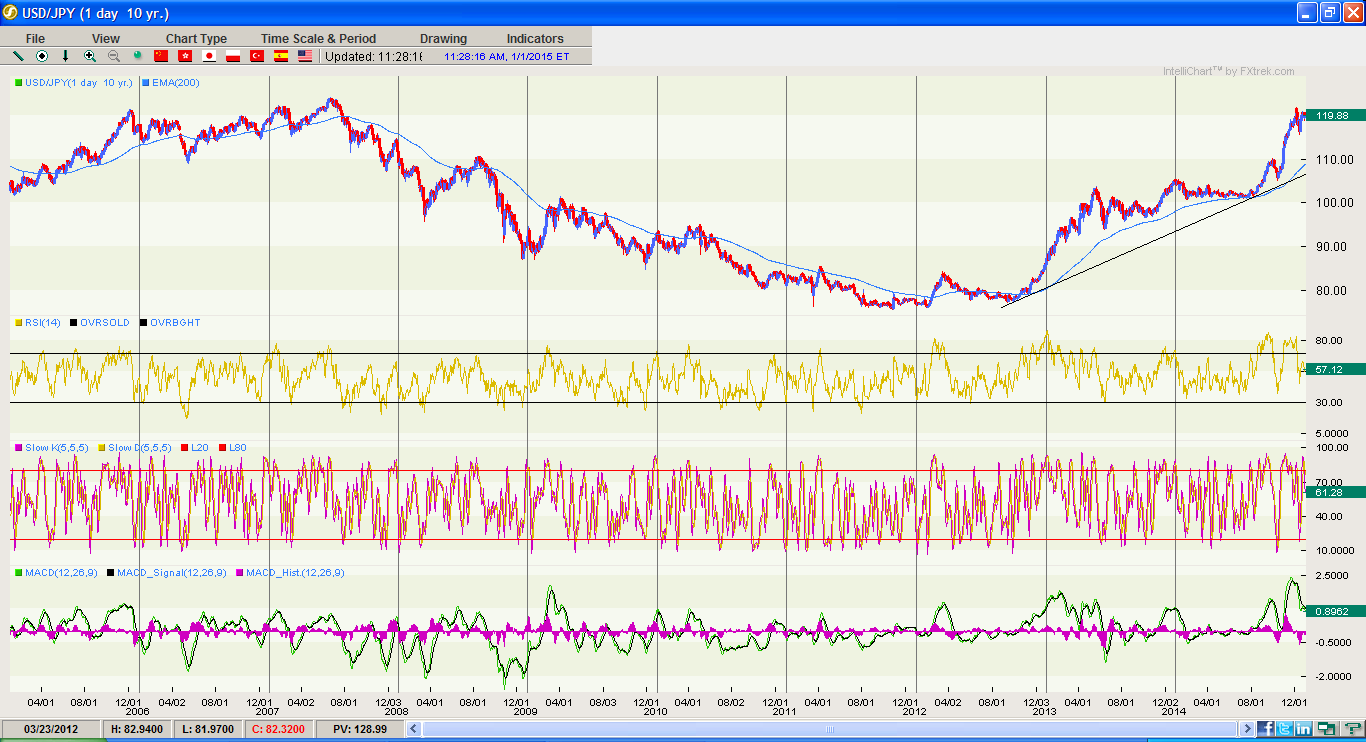Select the Spanish flag language icon

[281, 56]
